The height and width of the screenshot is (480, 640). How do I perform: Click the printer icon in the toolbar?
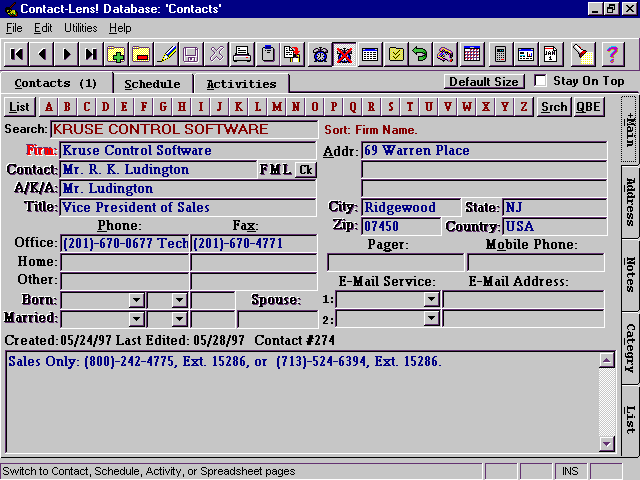[243, 54]
